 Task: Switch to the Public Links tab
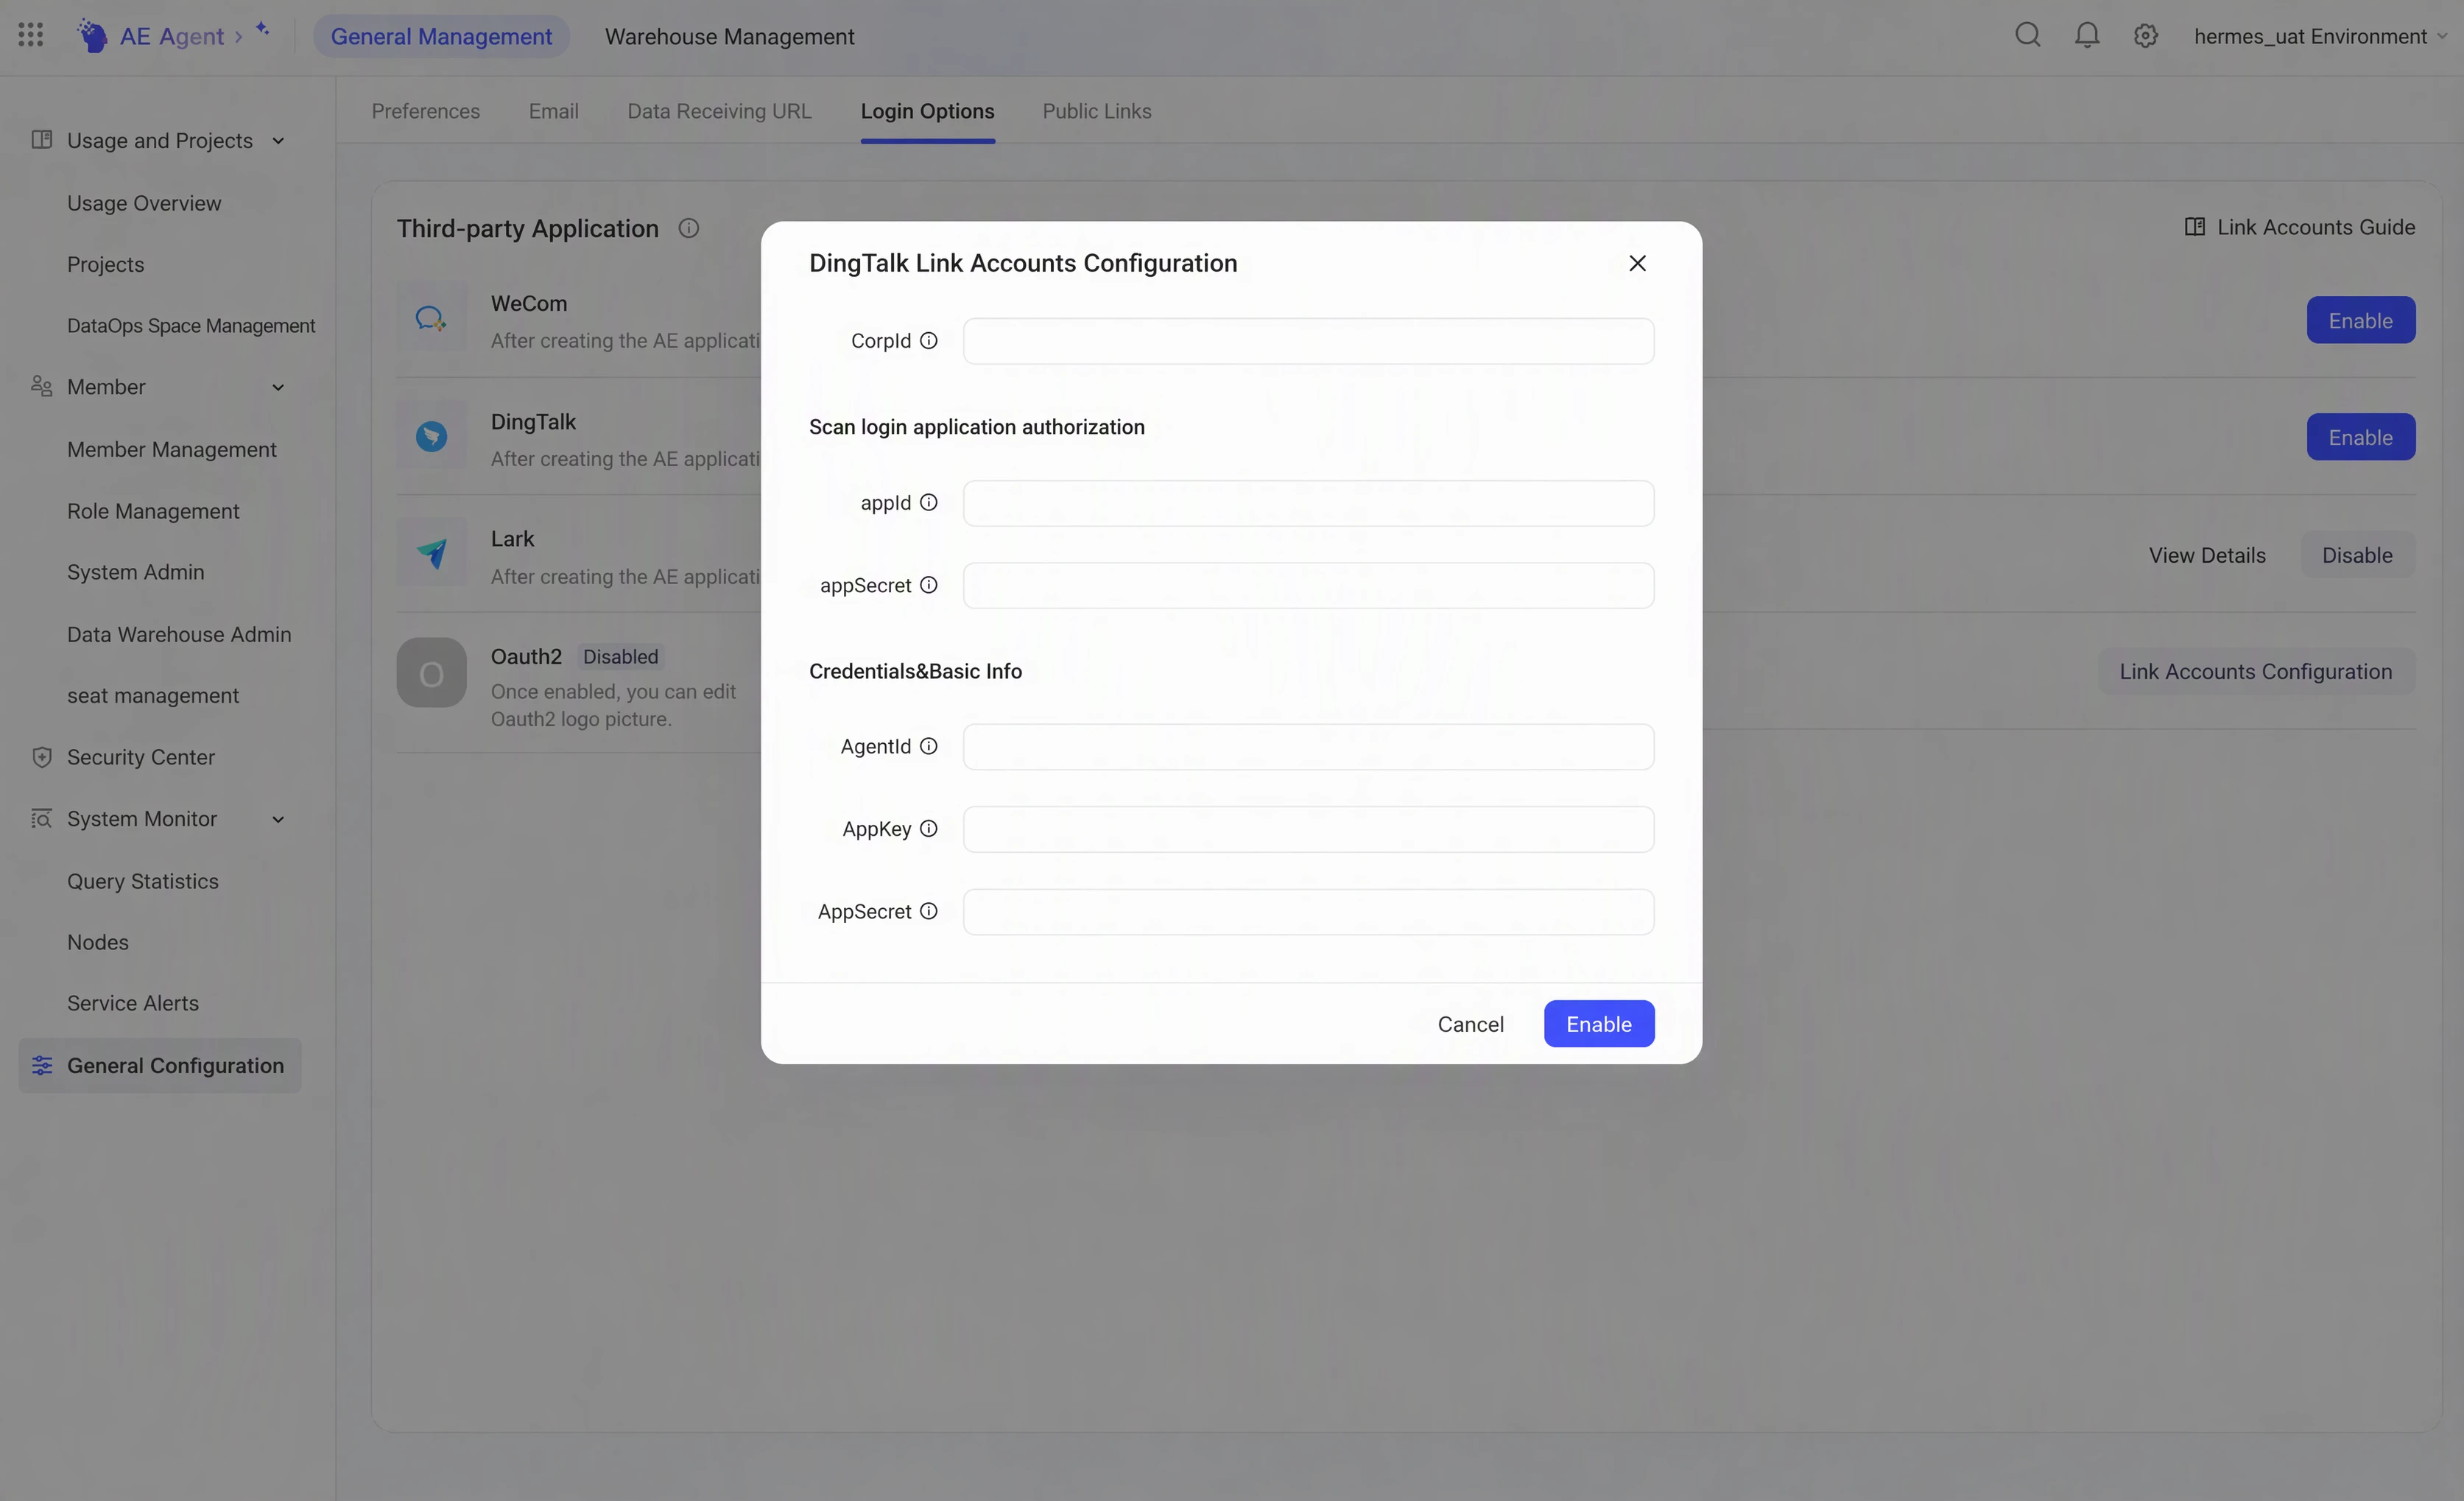tap(1097, 111)
